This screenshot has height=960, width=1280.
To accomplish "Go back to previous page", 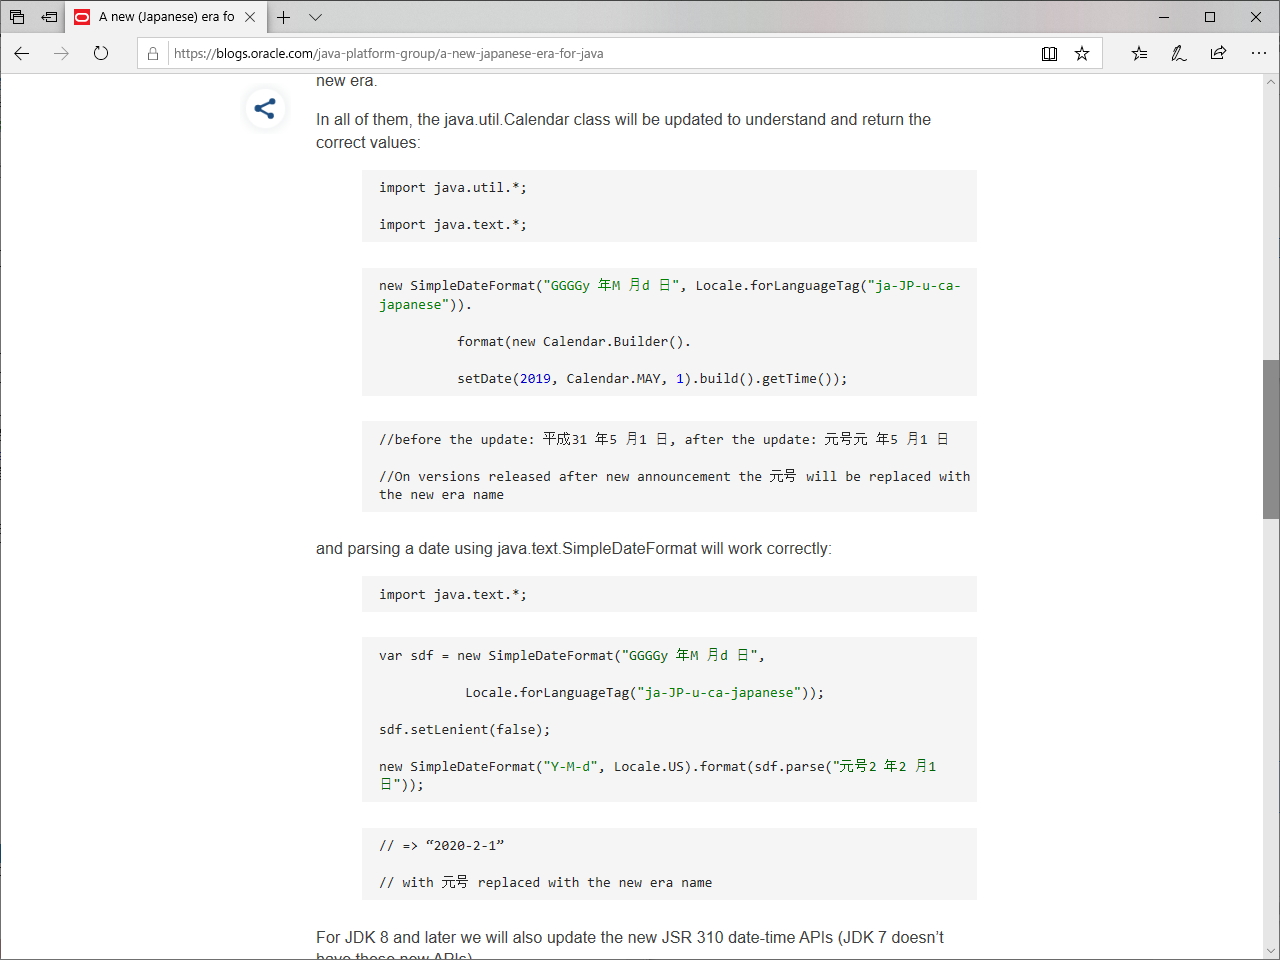I will point(22,54).
